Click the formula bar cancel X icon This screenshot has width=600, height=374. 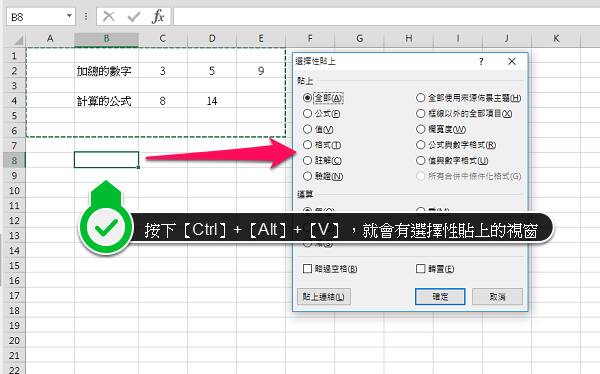point(109,16)
